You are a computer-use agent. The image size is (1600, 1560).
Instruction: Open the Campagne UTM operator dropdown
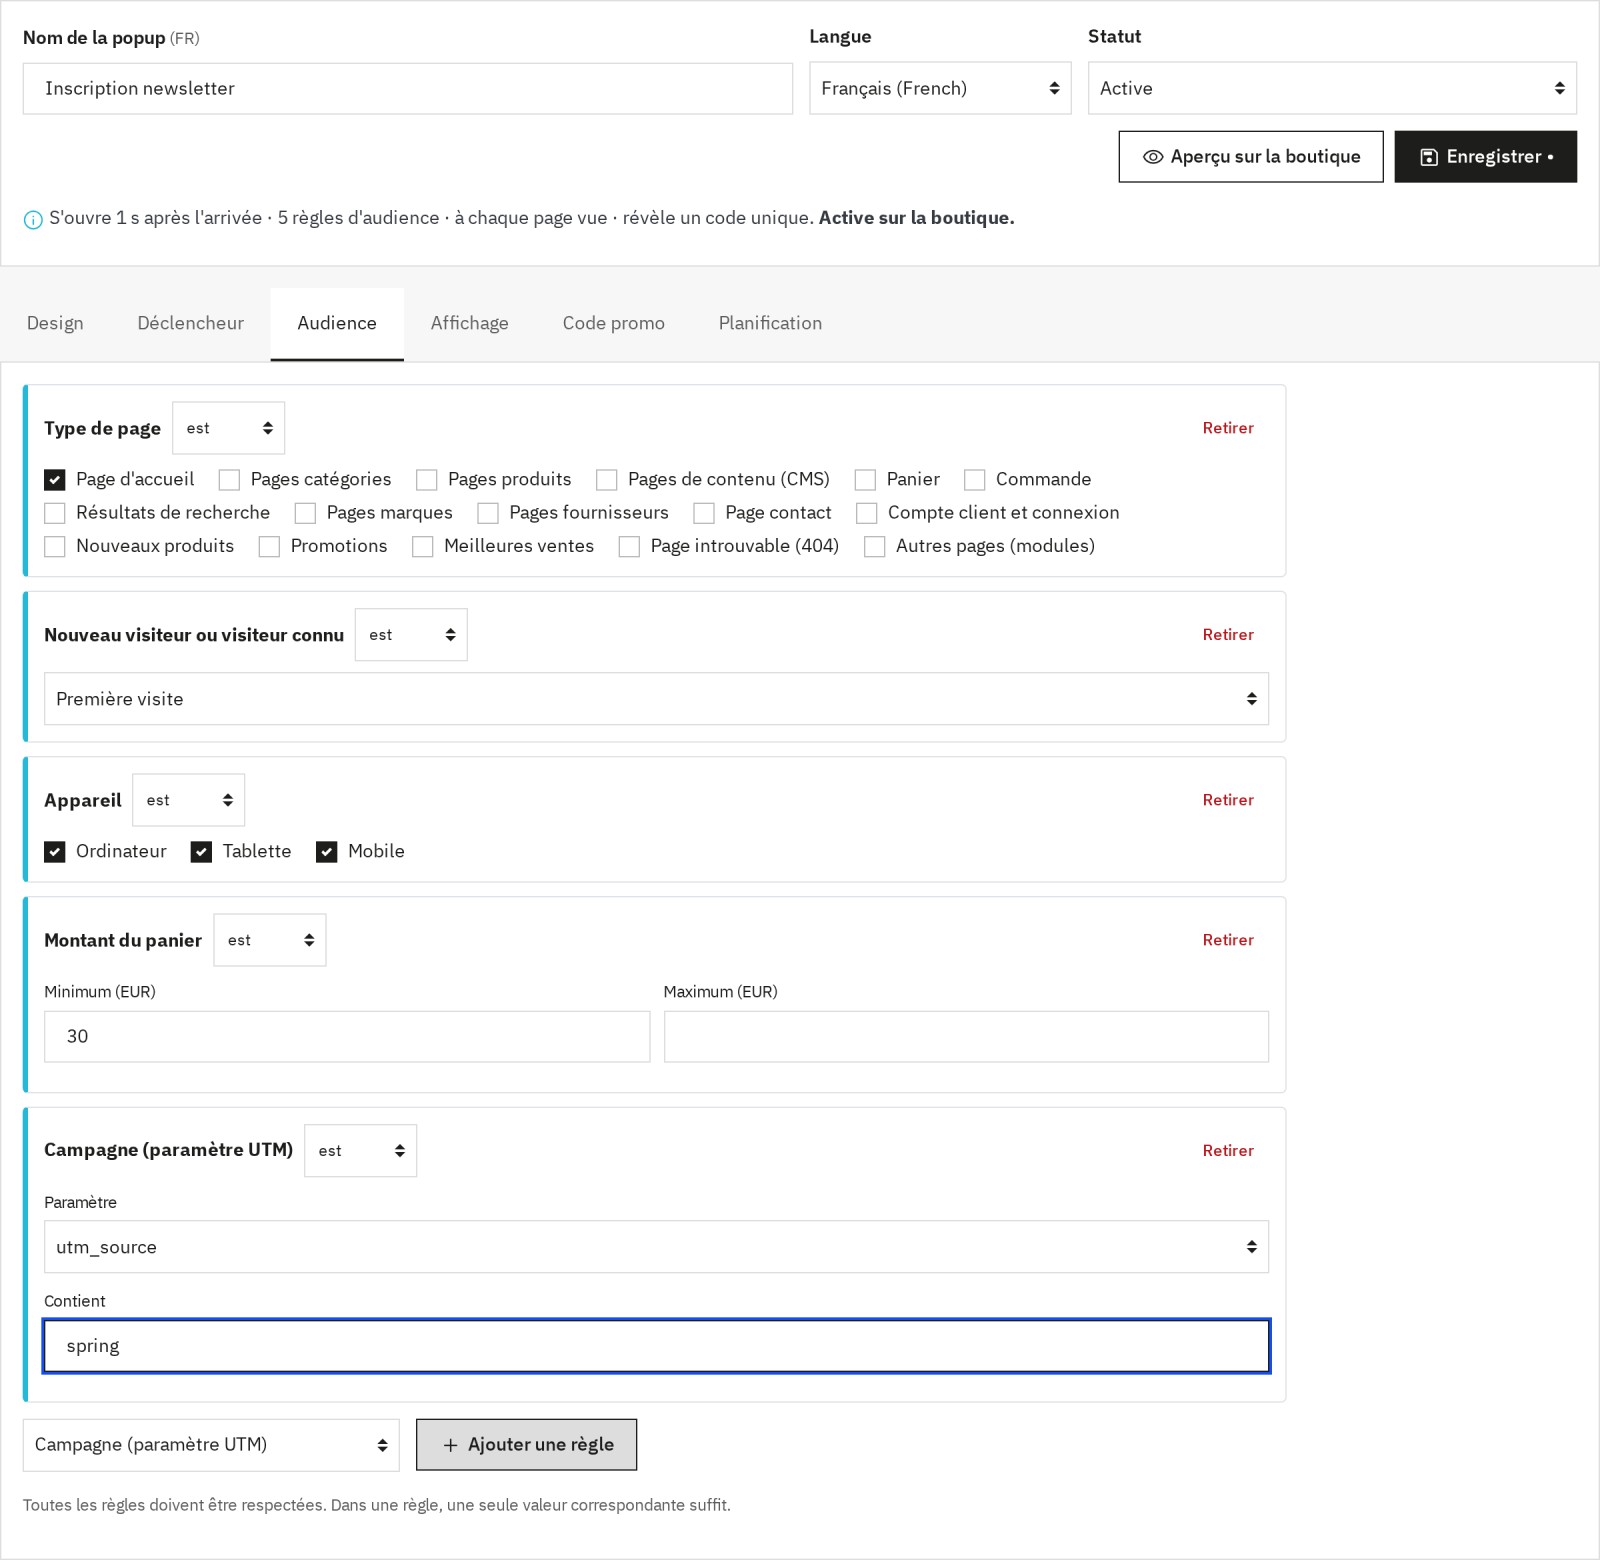(x=360, y=1151)
